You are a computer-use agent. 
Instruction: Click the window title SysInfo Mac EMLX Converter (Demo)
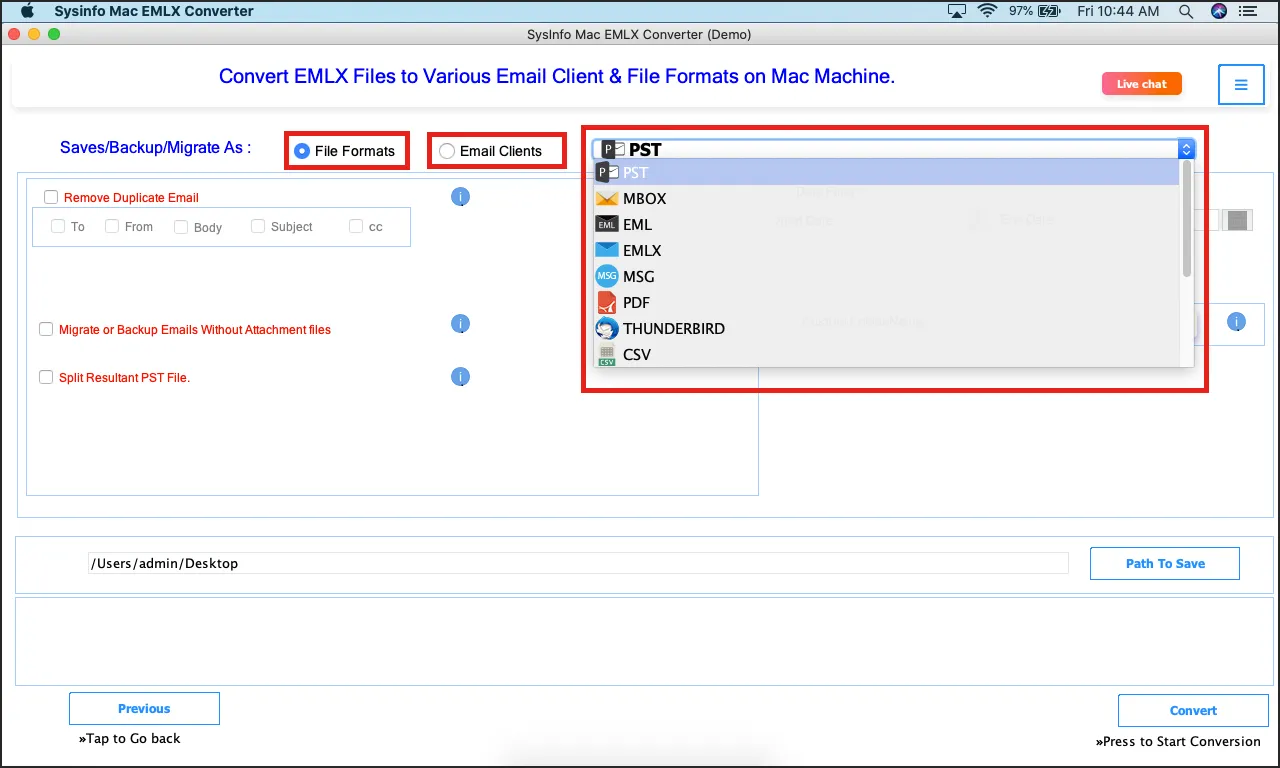639,34
